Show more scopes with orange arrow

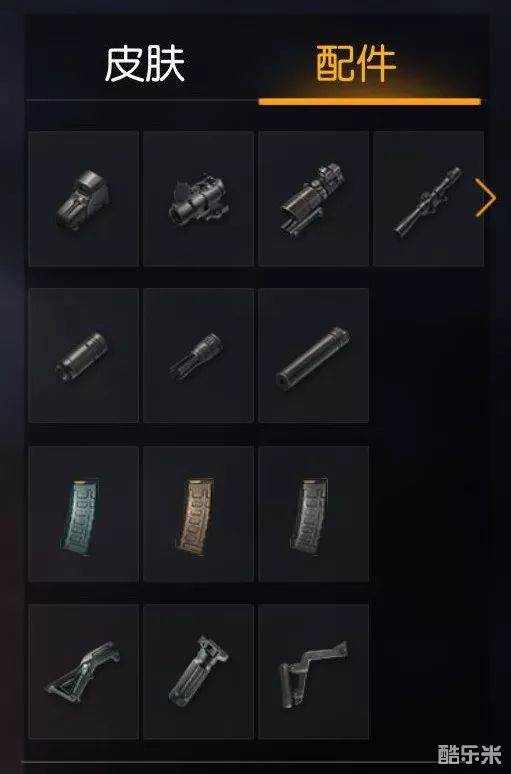click(486, 198)
